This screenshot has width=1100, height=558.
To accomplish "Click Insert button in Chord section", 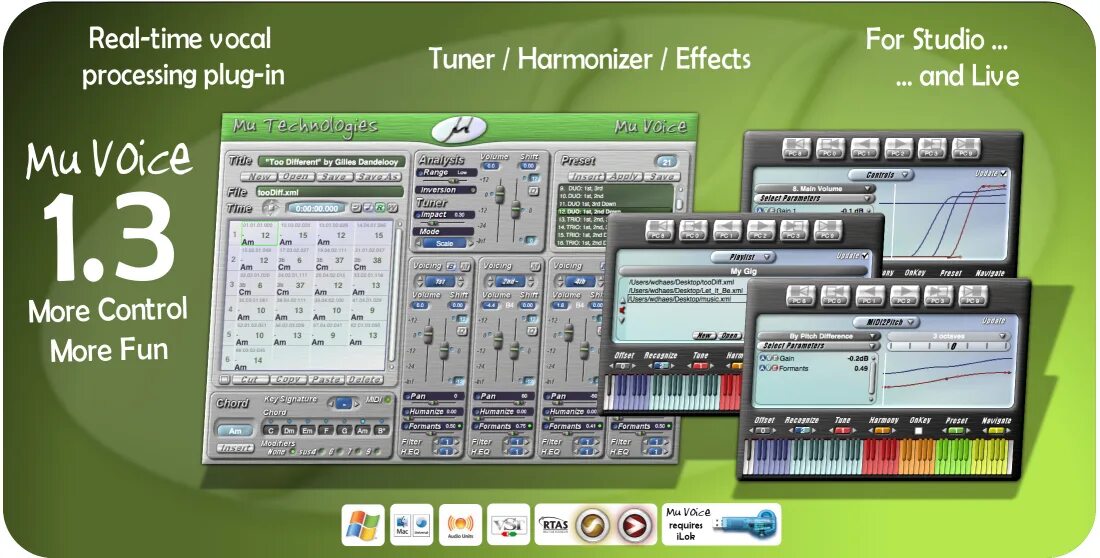I will 235,449.
